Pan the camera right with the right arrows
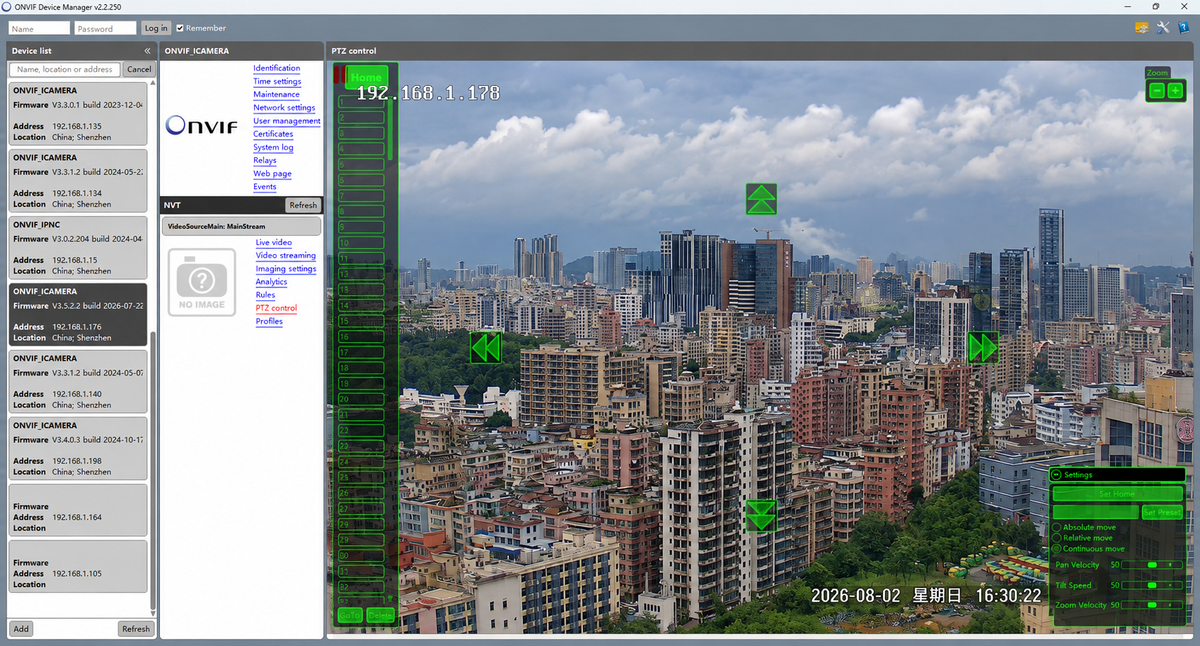Viewport: 1200px width, 646px height. pos(983,348)
